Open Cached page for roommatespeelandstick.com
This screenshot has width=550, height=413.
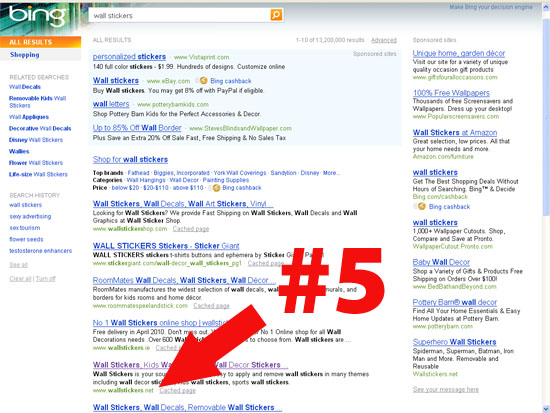[211, 306]
